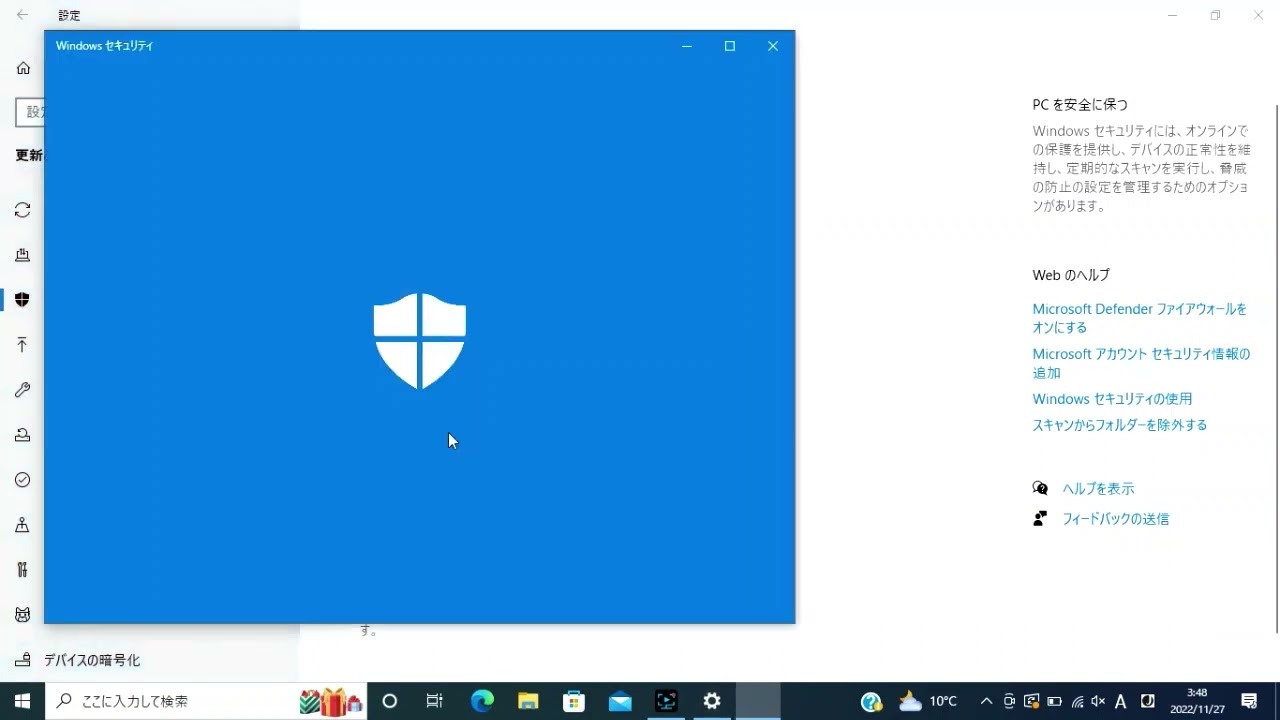Screen dimensions: 1280x720
Task: Click the Settings search field
Action: tap(30, 112)
